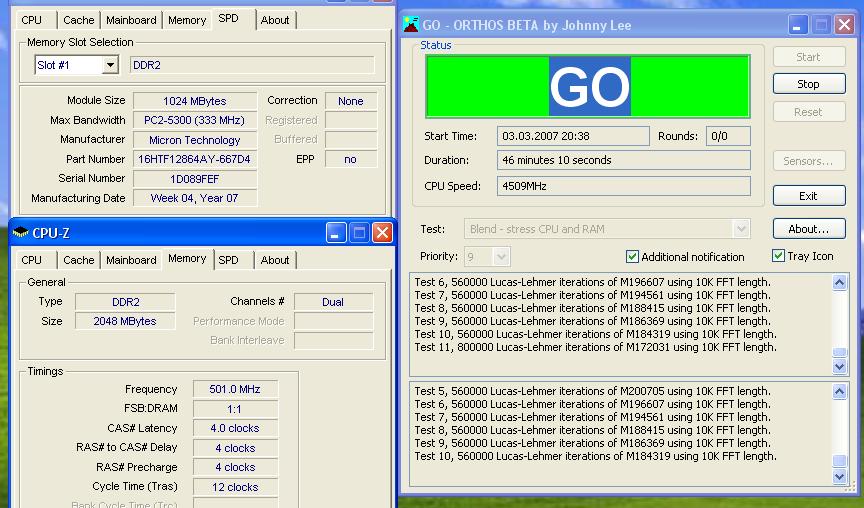Minimize the CPU-Z Memory window

(336, 233)
